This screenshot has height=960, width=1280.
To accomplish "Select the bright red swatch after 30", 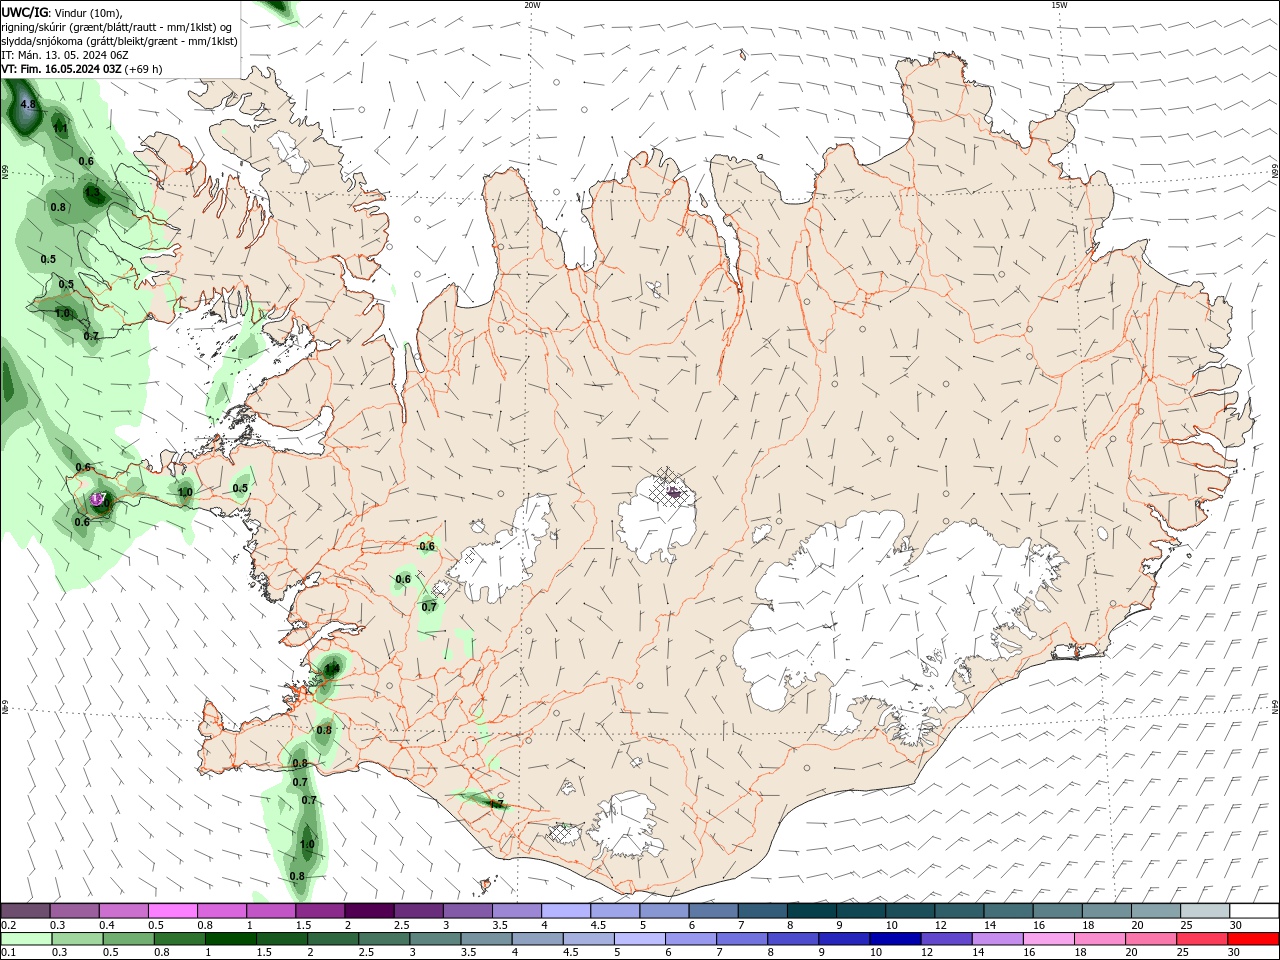I will click(1252, 939).
